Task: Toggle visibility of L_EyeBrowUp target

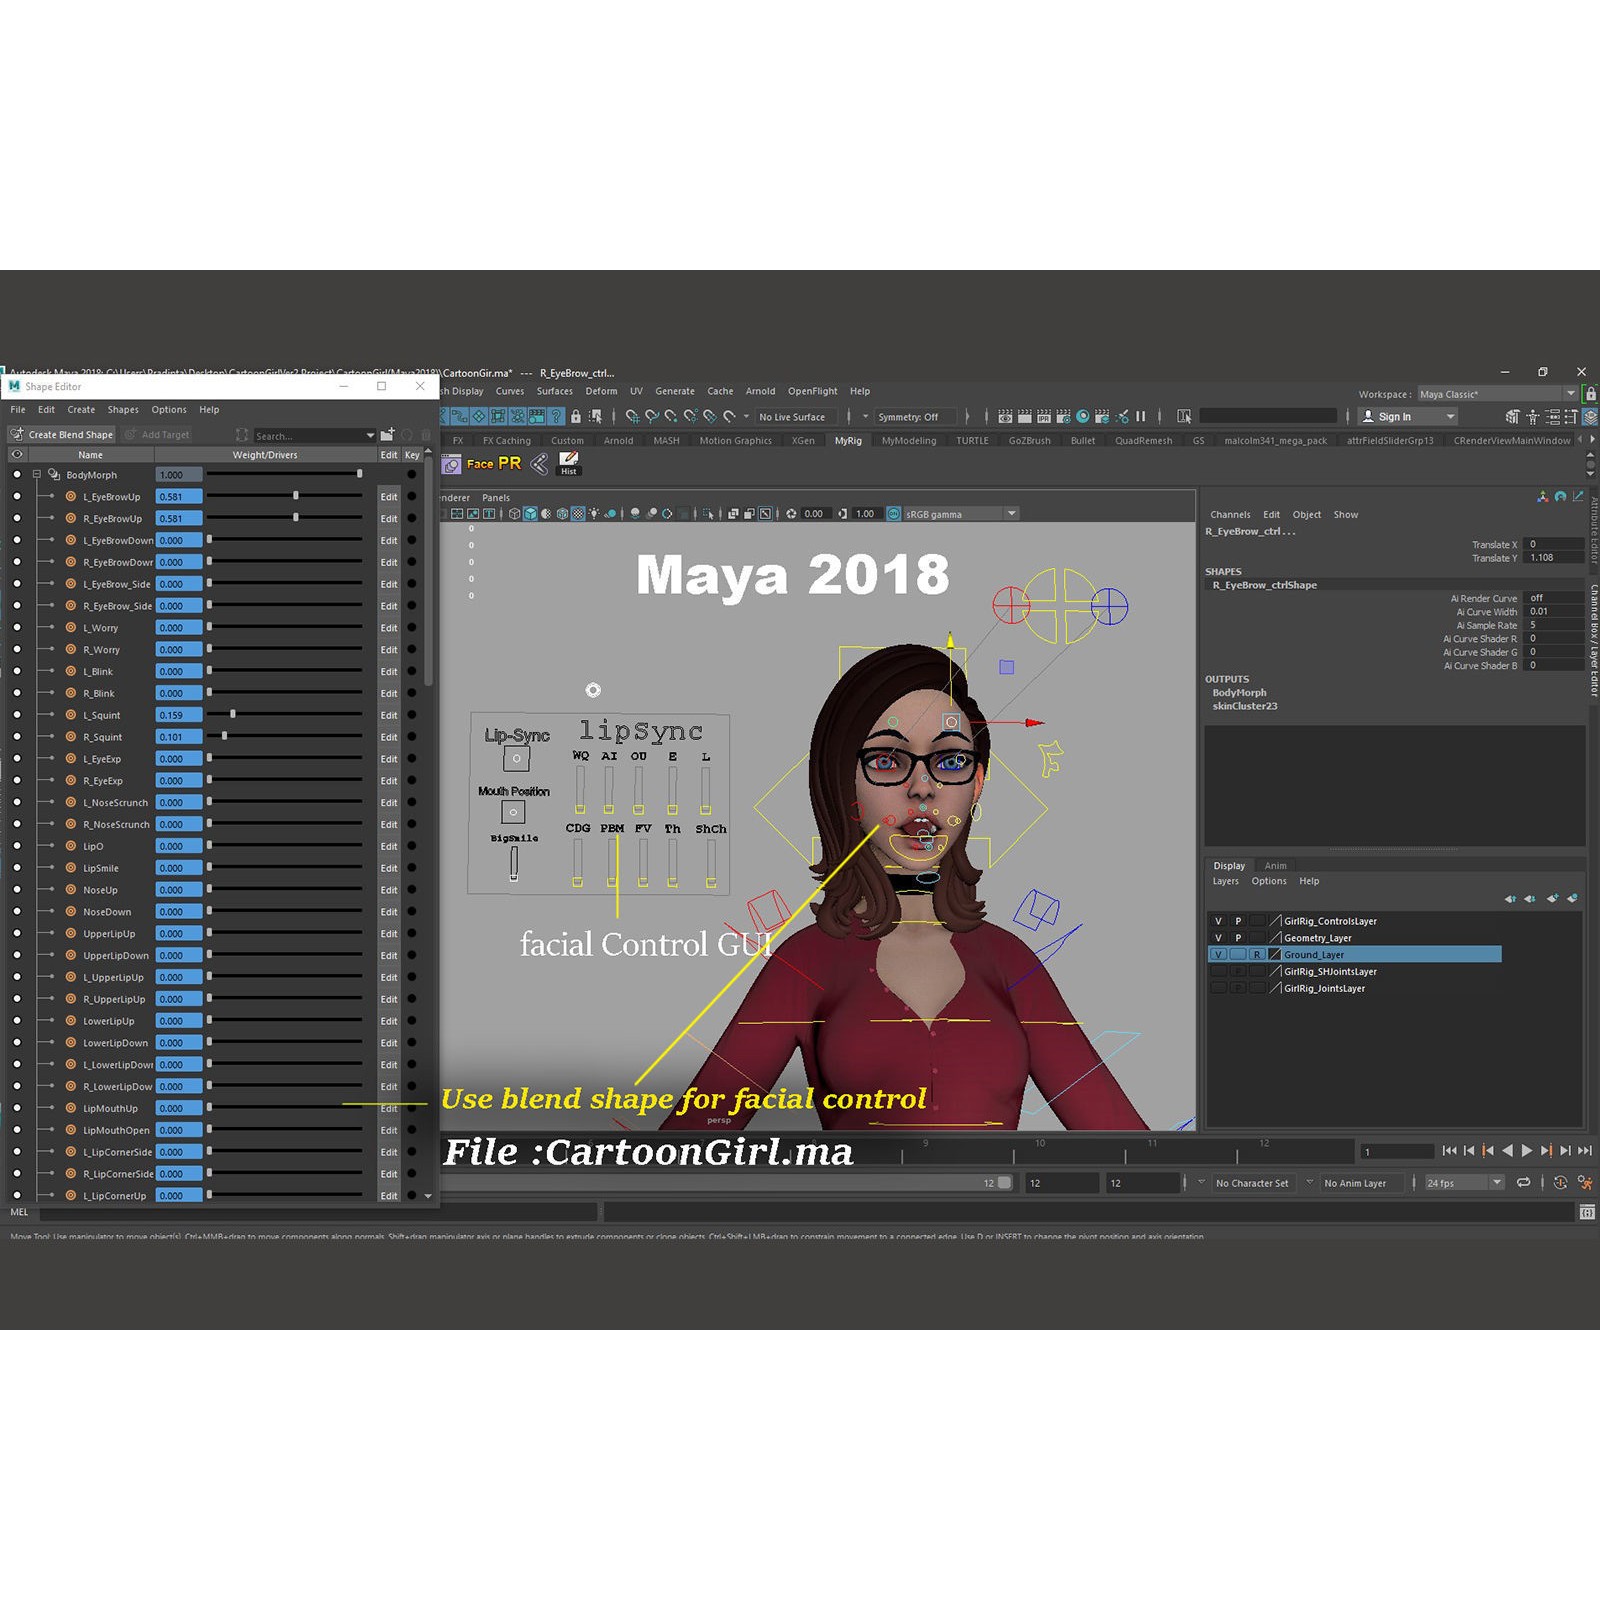Action: (17, 496)
